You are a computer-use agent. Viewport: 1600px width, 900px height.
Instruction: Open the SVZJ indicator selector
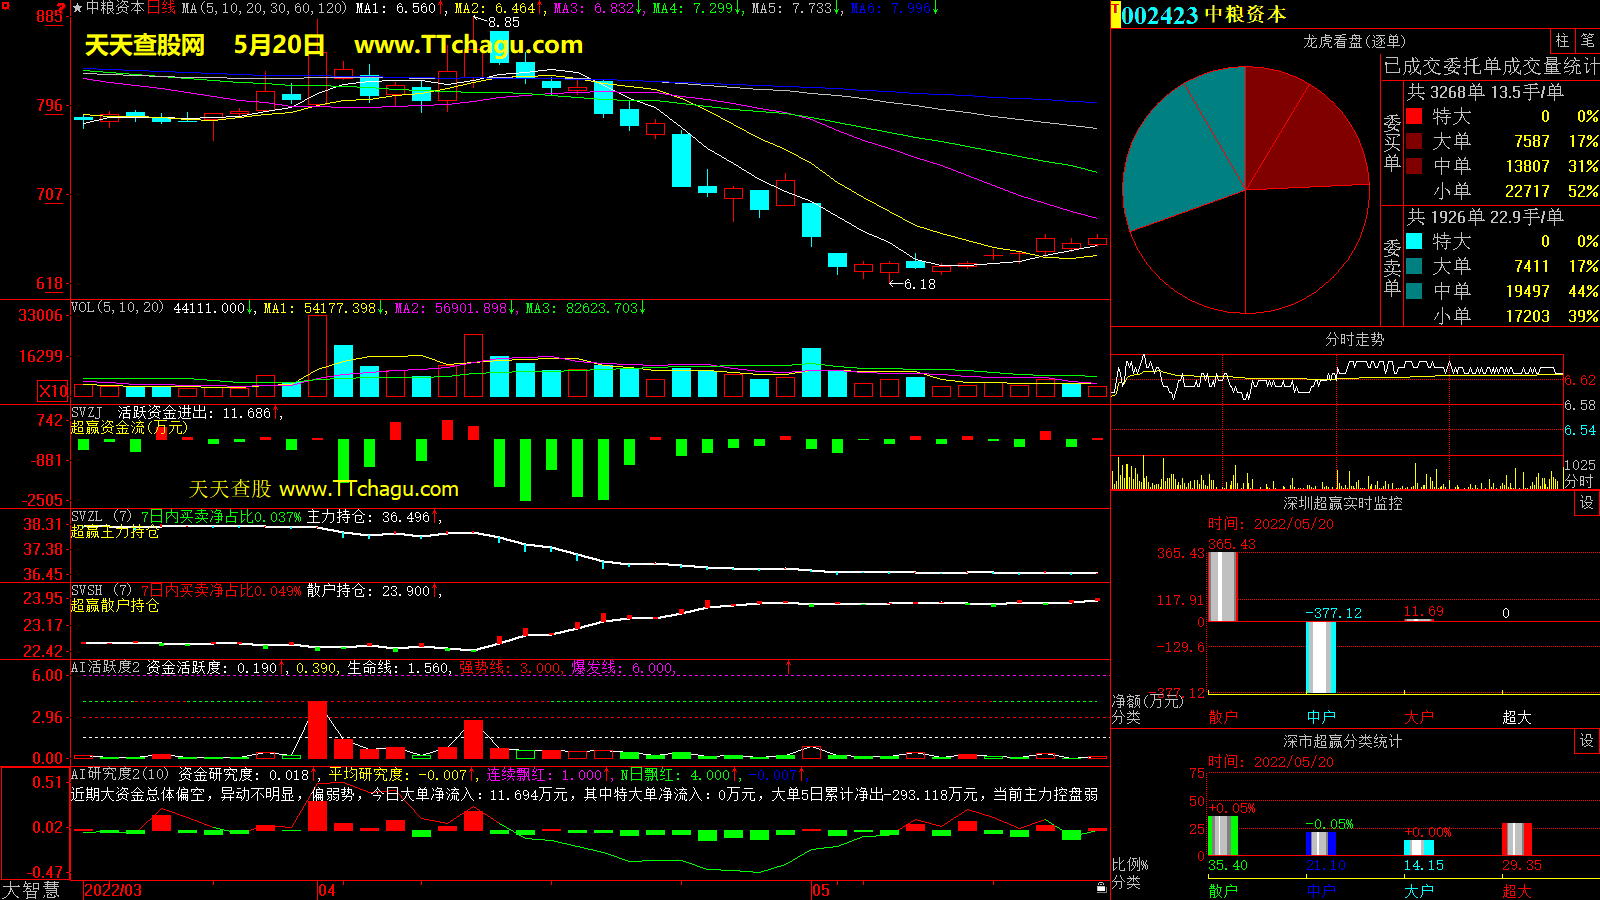(86, 413)
